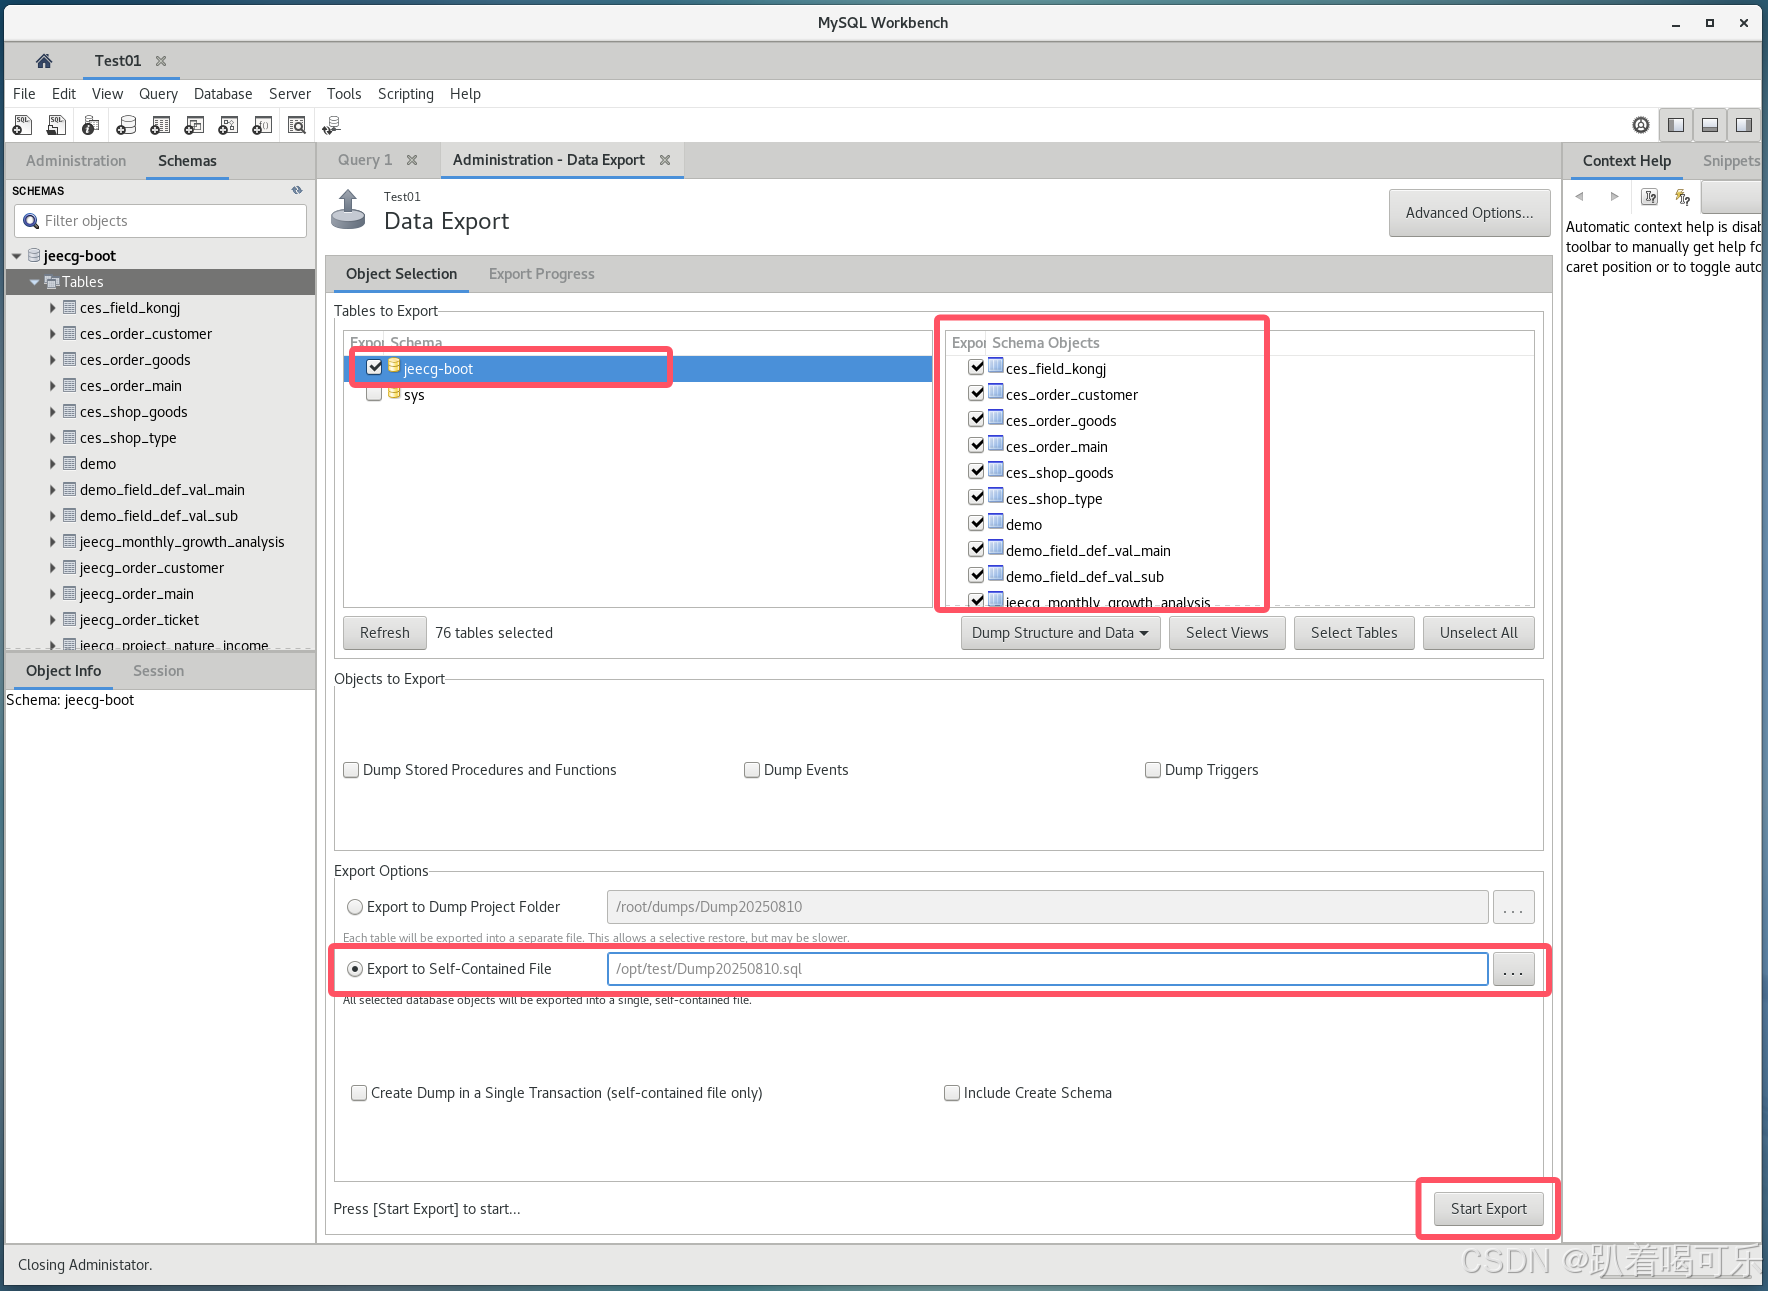Go back in Context Help
The width and height of the screenshot is (1768, 1291).
[1579, 197]
